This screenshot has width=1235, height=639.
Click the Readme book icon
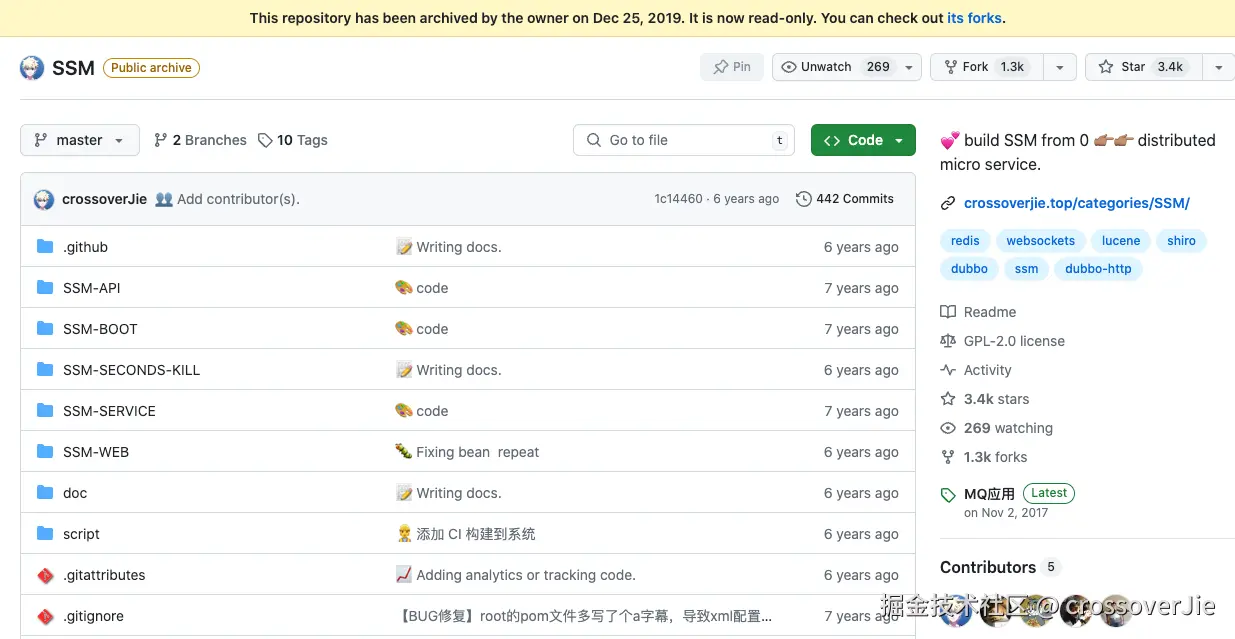948,312
